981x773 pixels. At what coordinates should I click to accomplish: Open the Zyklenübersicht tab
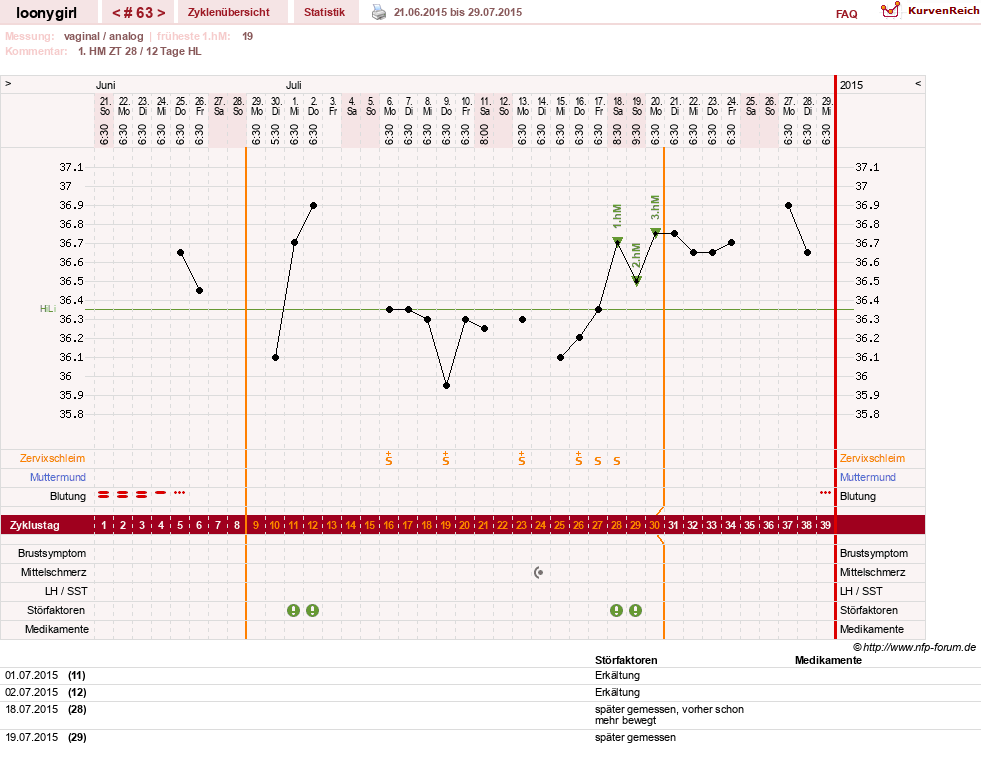(228, 12)
